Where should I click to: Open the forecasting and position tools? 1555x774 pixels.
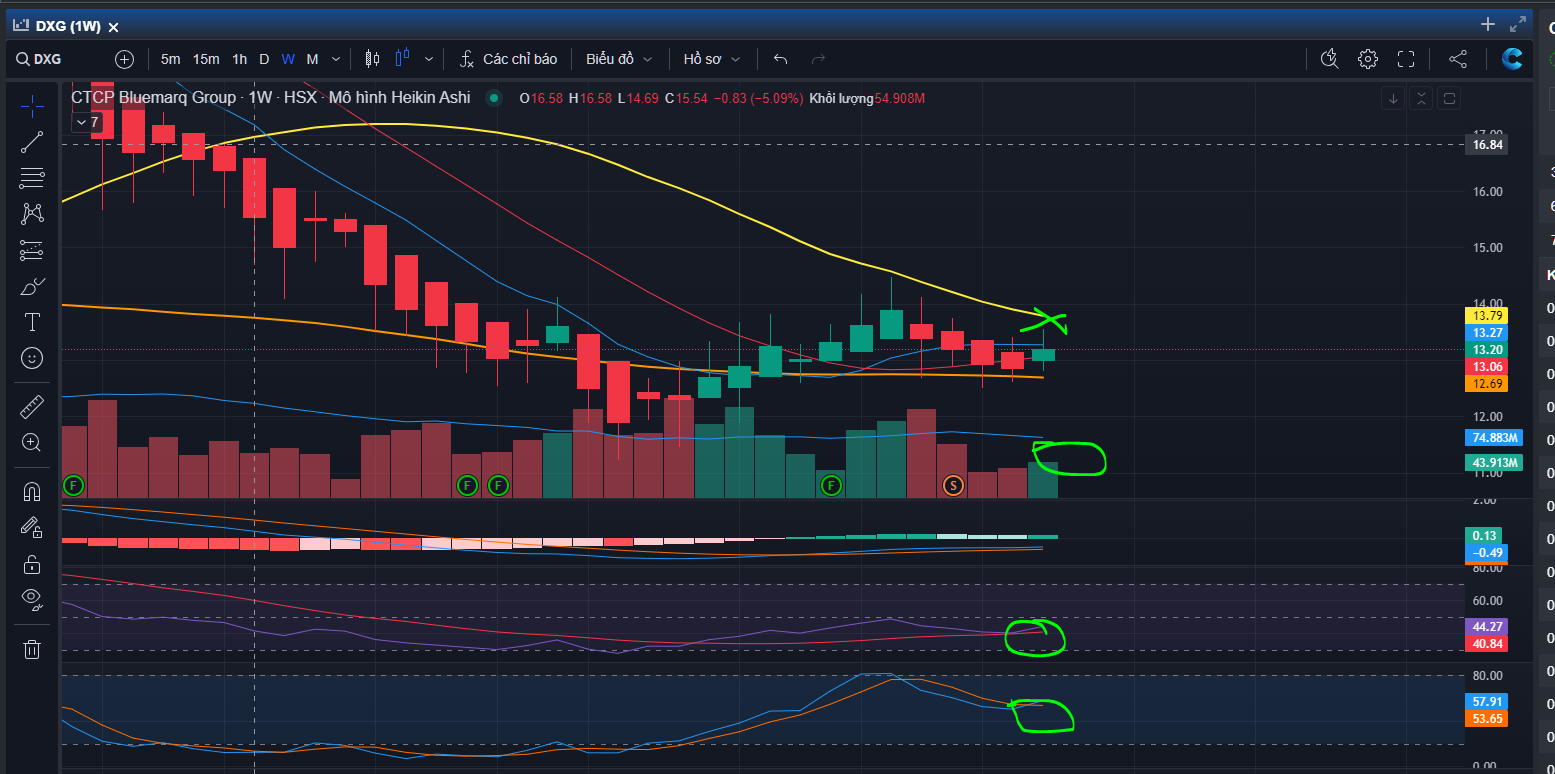pyautogui.click(x=32, y=250)
